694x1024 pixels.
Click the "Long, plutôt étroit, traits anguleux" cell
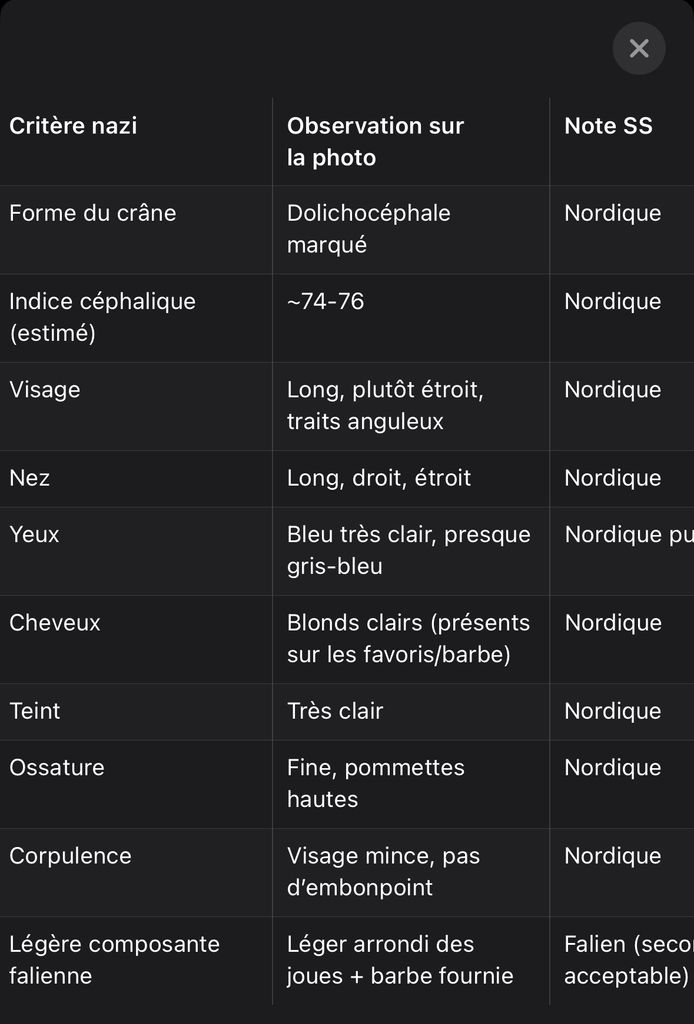pyautogui.click(x=385, y=405)
